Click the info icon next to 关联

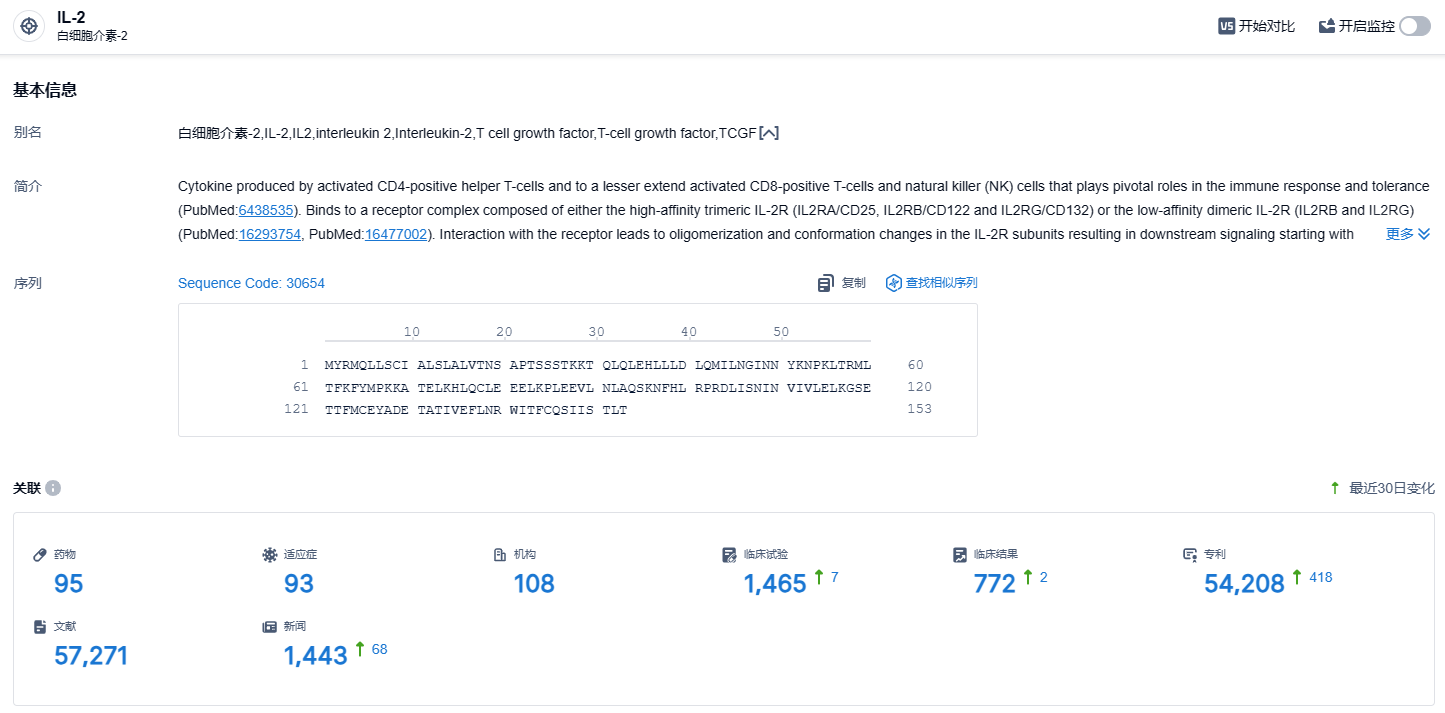click(x=53, y=488)
